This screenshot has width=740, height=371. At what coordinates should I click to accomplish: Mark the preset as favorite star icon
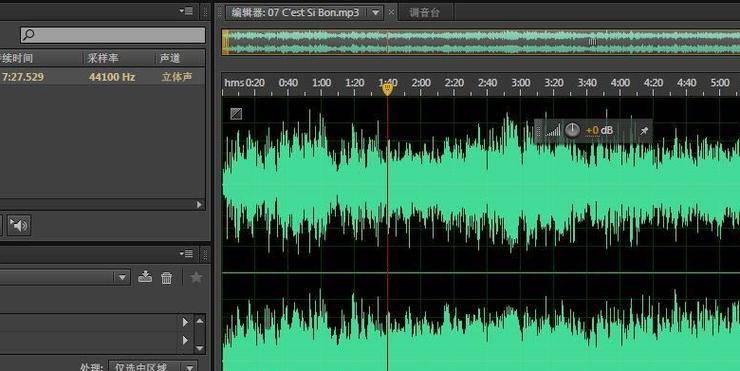pos(196,277)
